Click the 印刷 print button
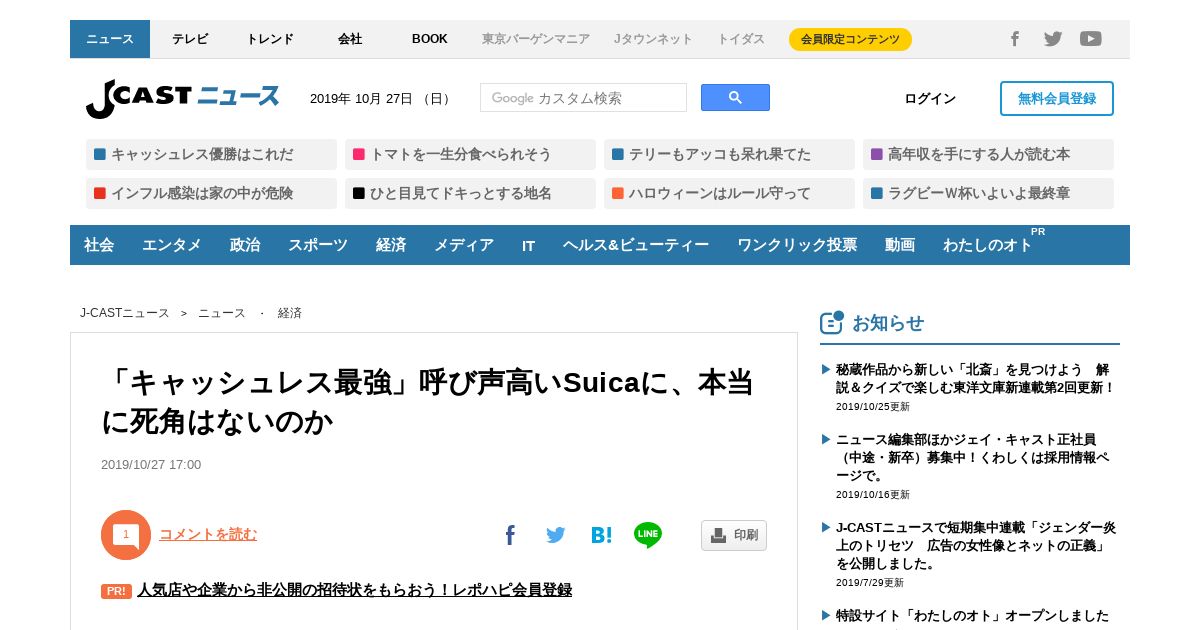Viewport: 1200px width, 630px height. (734, 535)
